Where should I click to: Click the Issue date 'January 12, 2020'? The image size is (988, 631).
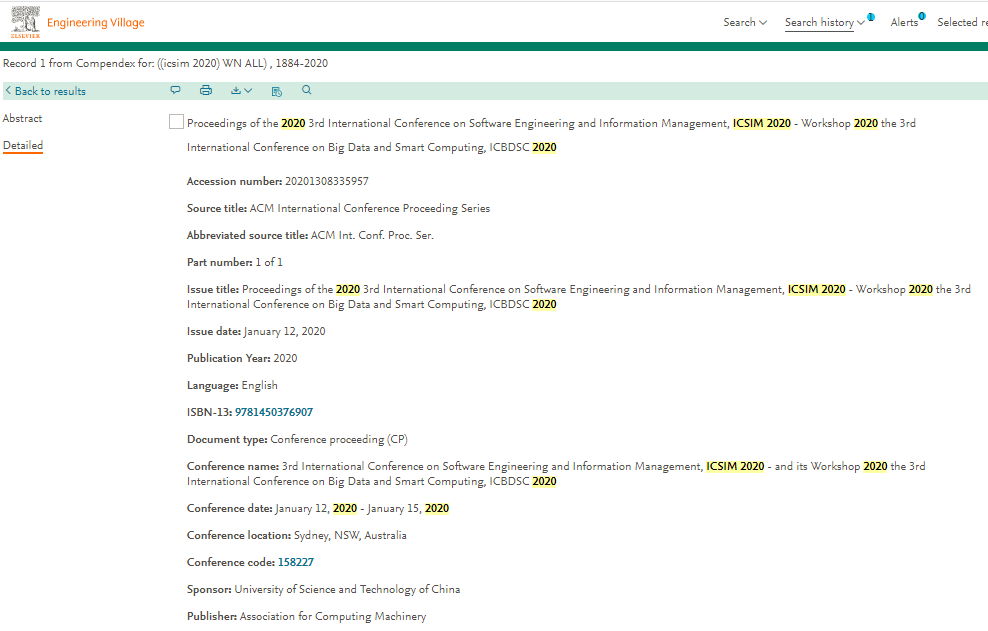tap(285, 332)
